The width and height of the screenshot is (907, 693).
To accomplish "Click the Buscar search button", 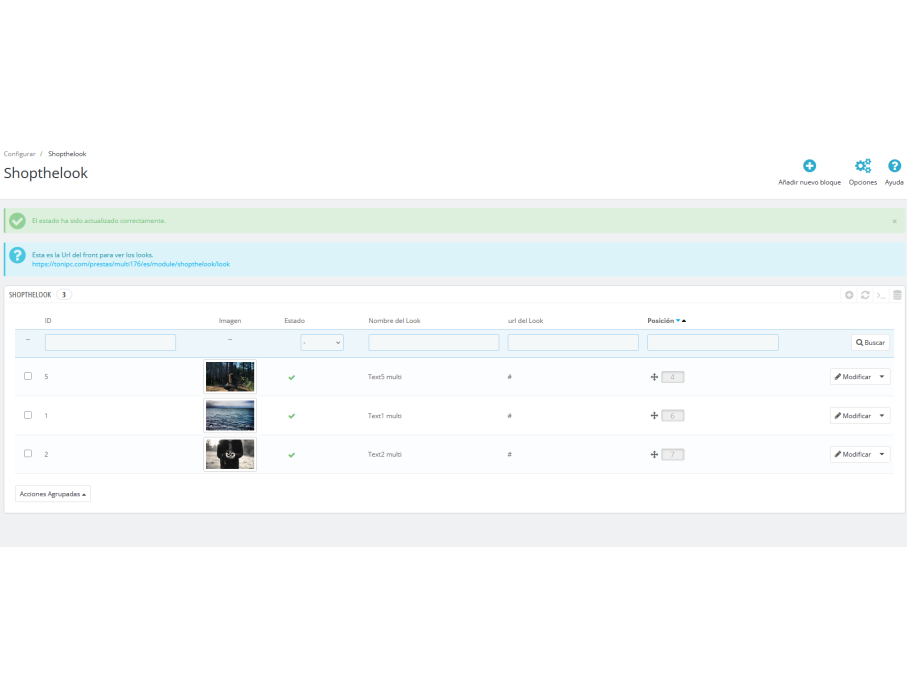I will [x=871, y=342].
